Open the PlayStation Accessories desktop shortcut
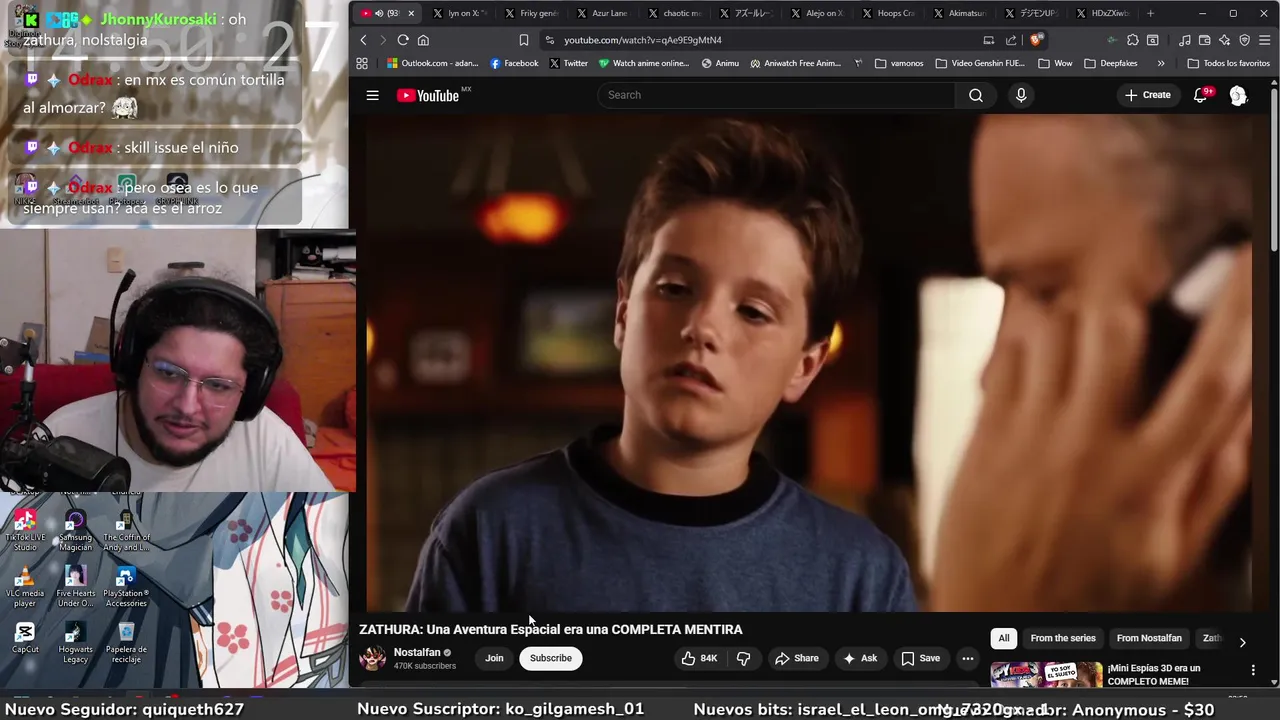This screenshot has height=720, width=1280. point(126,587)
